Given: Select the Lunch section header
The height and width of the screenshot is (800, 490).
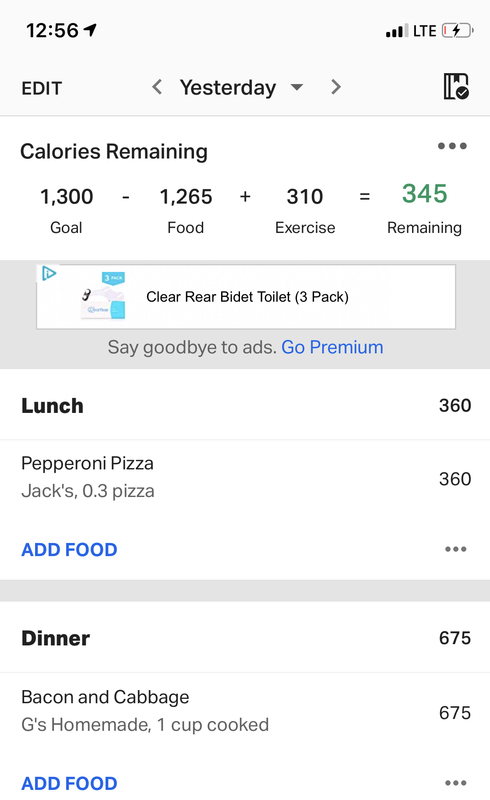Looking at the screenshot, I should [x=245, y=405].
